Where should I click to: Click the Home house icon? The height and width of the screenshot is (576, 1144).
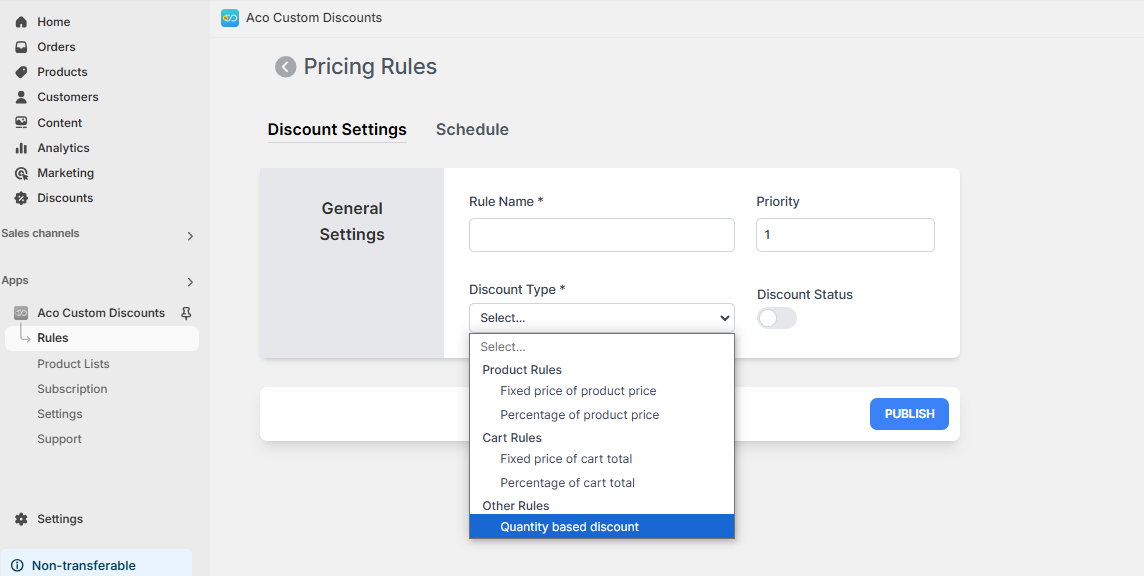[x=21, y=22]
